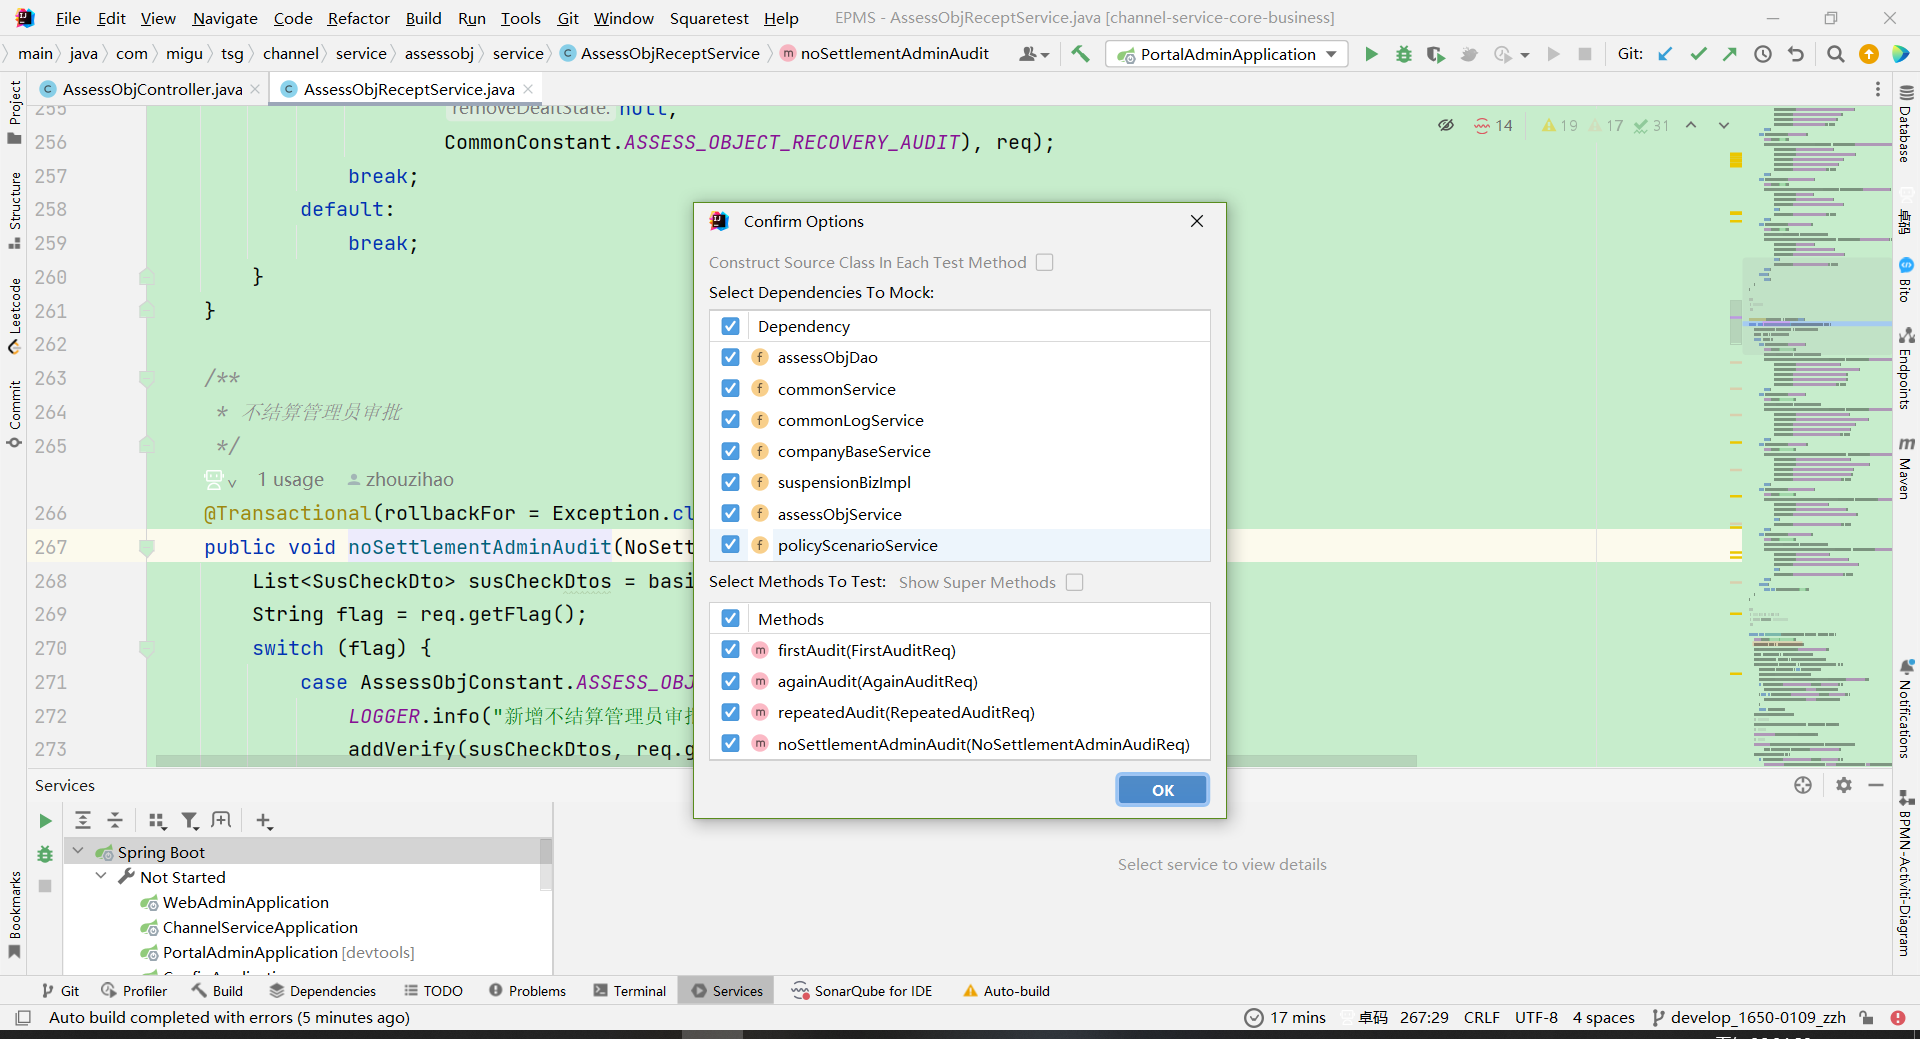Collapse the Not Started tree node

(x=101, y=876)
